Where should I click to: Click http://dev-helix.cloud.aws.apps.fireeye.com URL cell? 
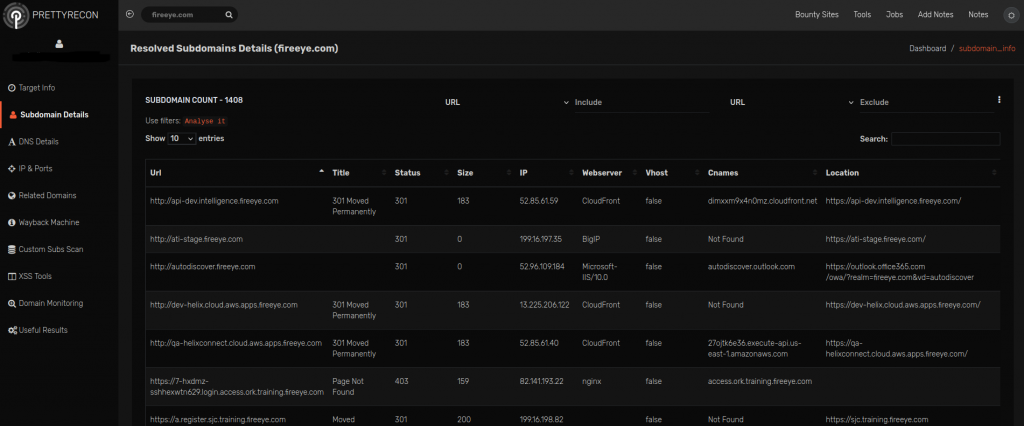(x=224, y=304)
